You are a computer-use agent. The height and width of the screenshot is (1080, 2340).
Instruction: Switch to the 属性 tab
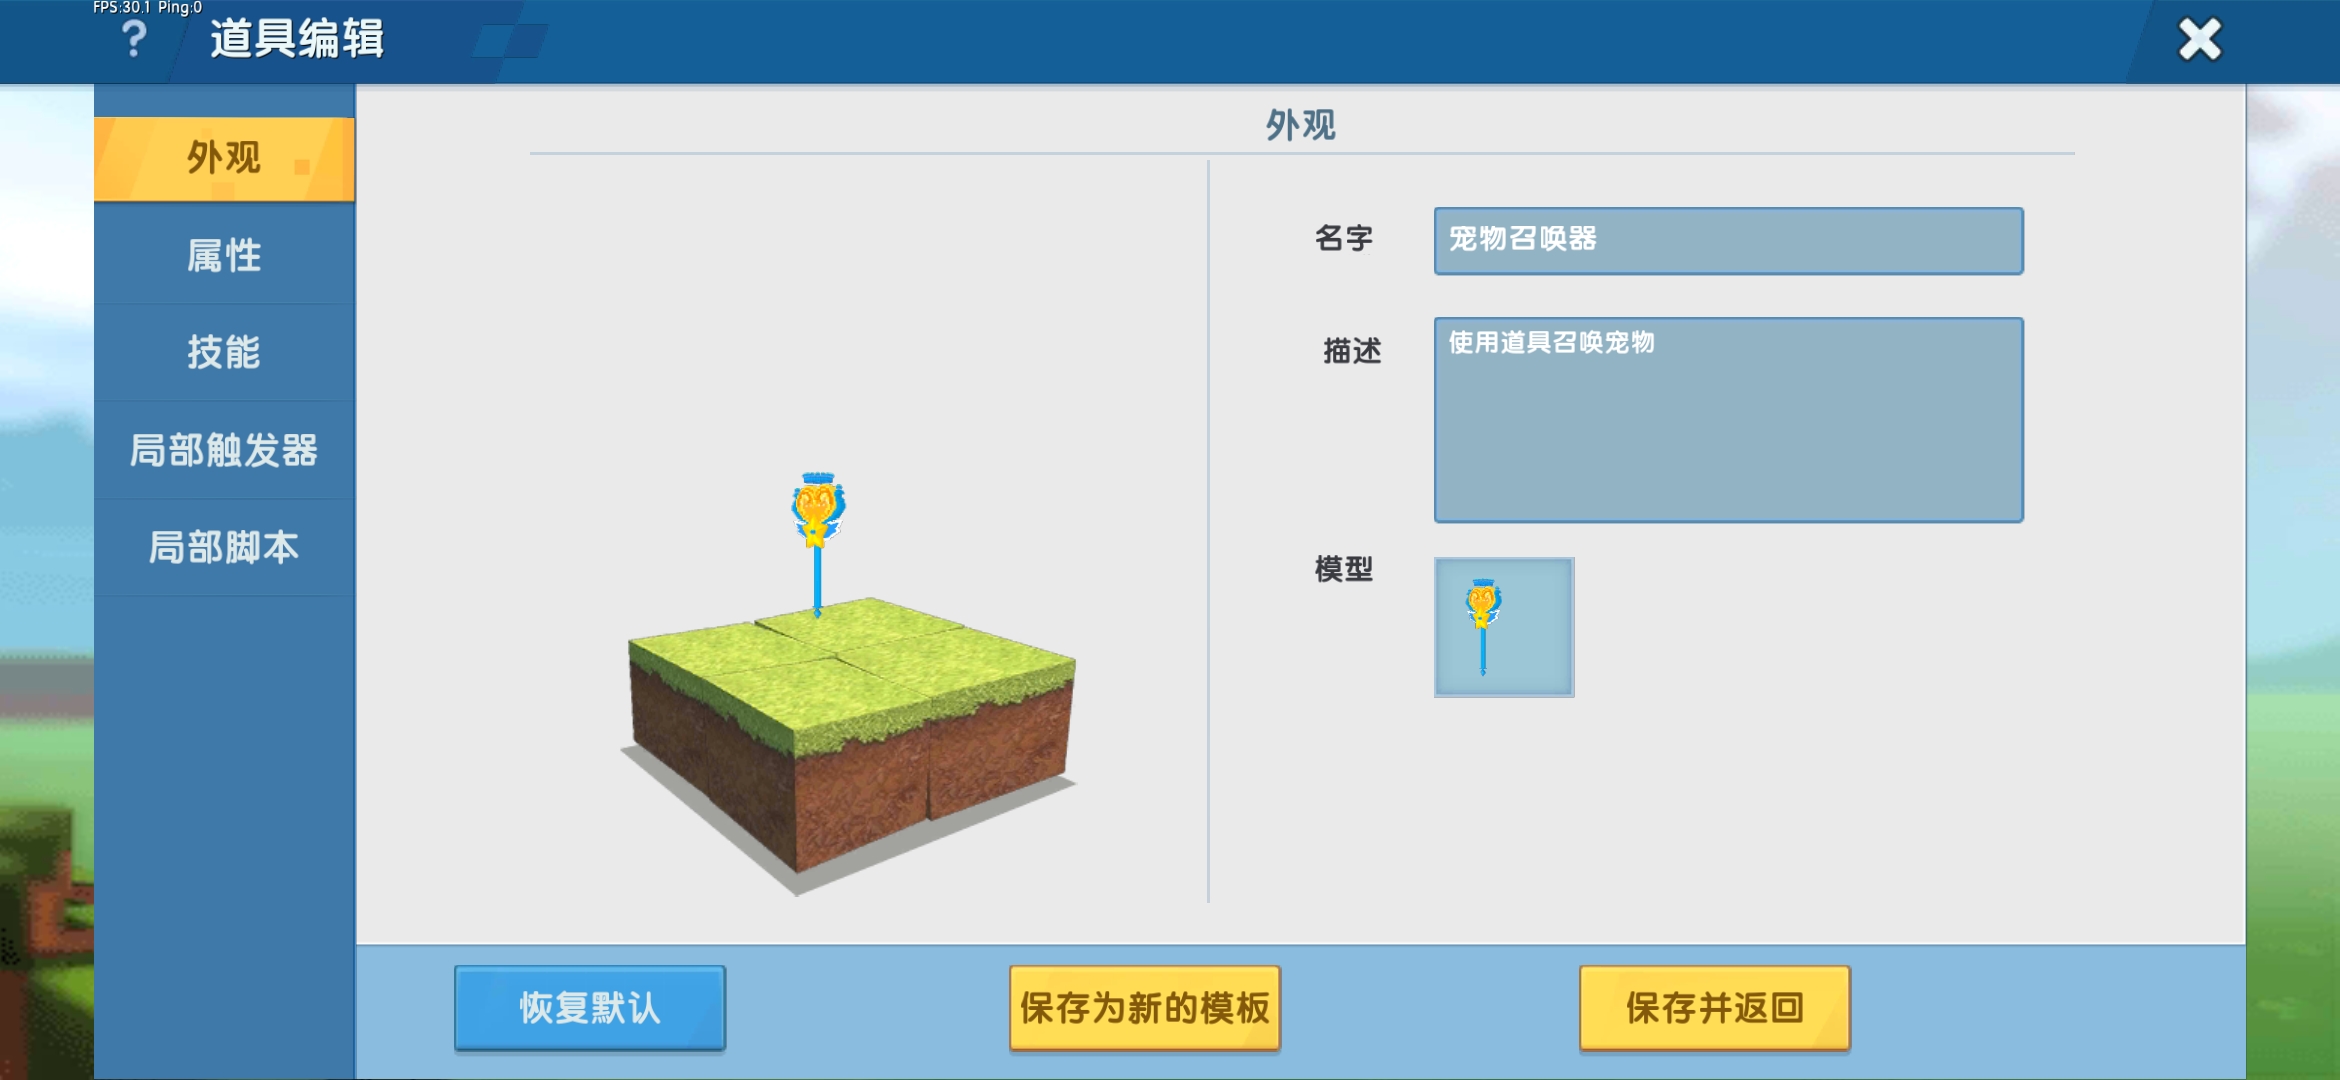(x=224, y=256)
